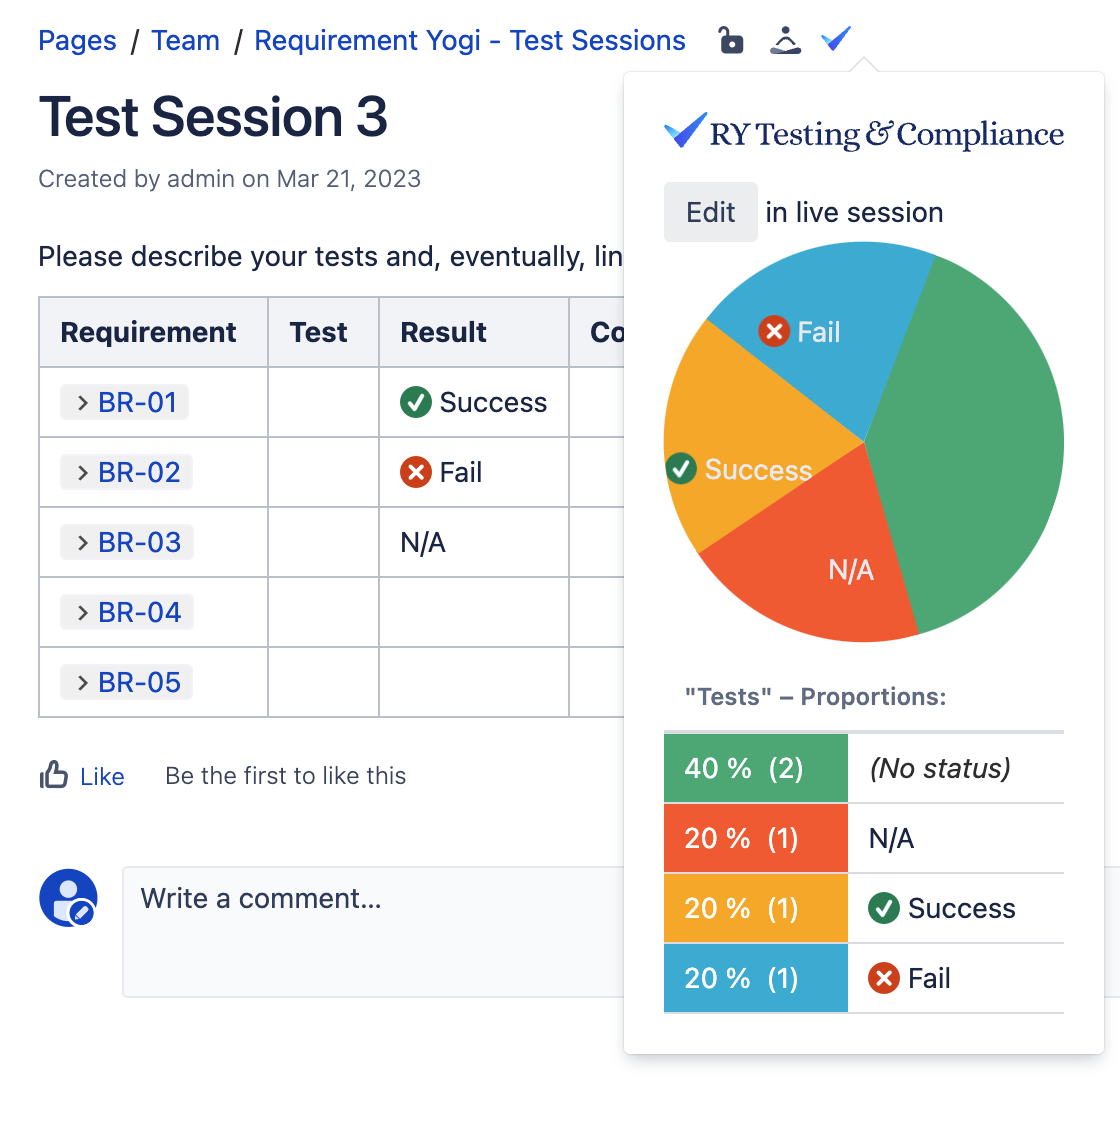Click the Edit button in live session
Screen dimensions: 1120x1128
click(710, 212)
